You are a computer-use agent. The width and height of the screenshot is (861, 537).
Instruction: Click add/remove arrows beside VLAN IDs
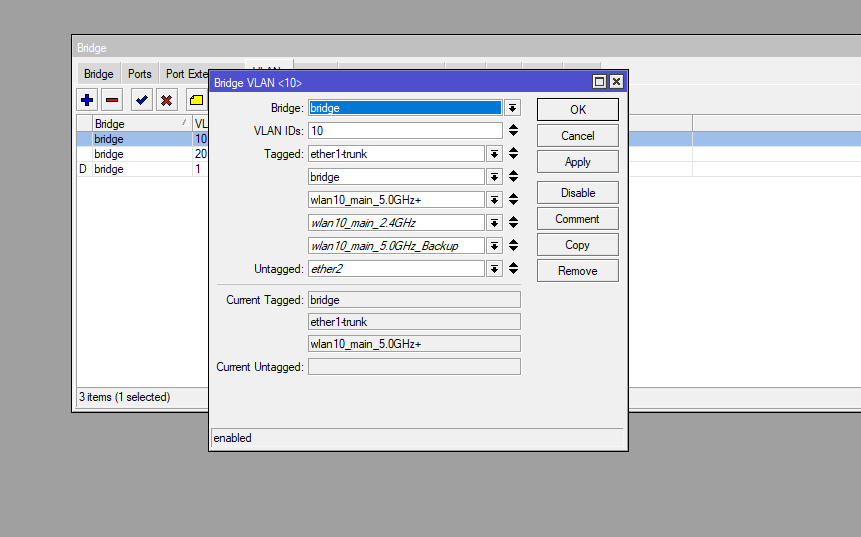click(513, 130)
